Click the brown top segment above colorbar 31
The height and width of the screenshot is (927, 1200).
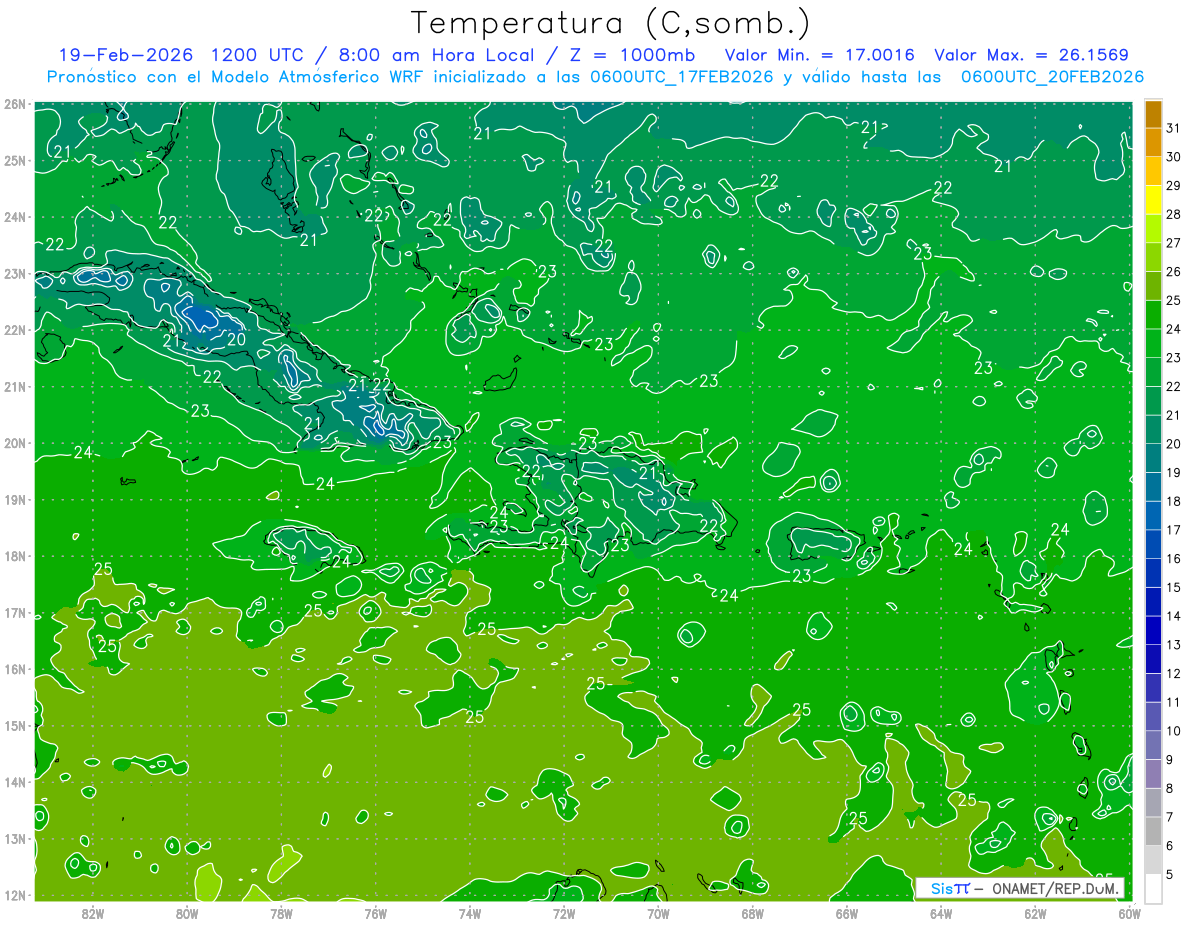point(1153,113)
